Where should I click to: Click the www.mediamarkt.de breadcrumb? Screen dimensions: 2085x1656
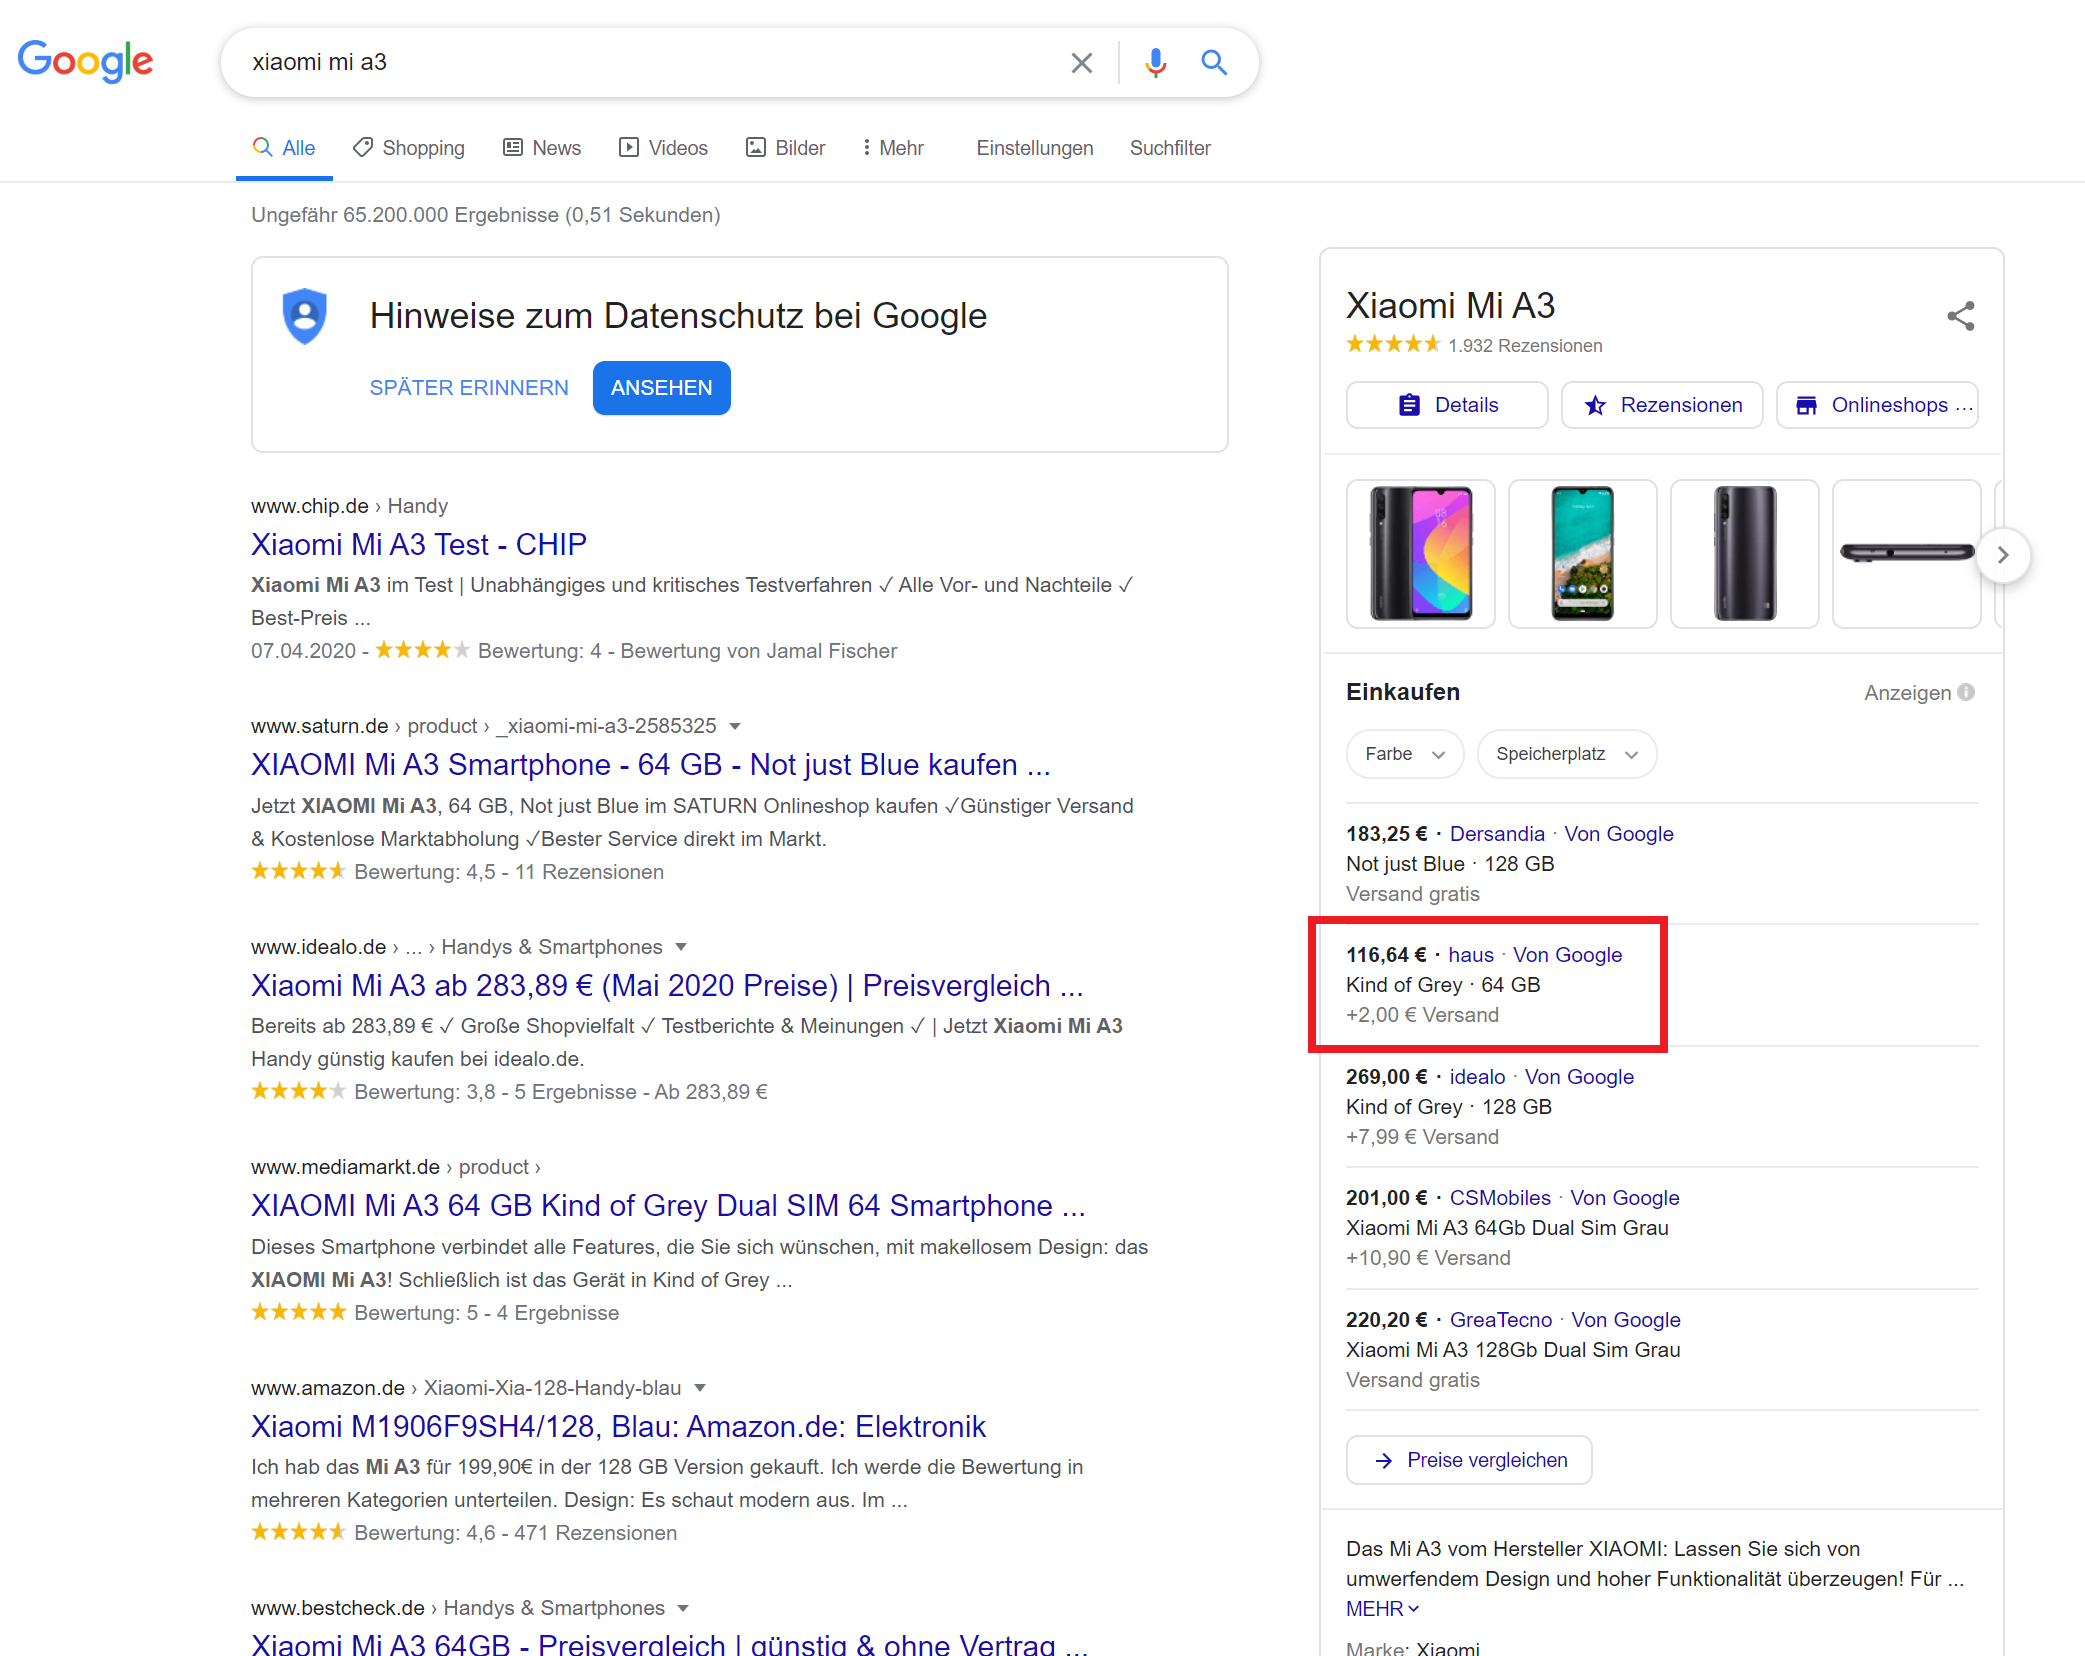point(345,1167)
